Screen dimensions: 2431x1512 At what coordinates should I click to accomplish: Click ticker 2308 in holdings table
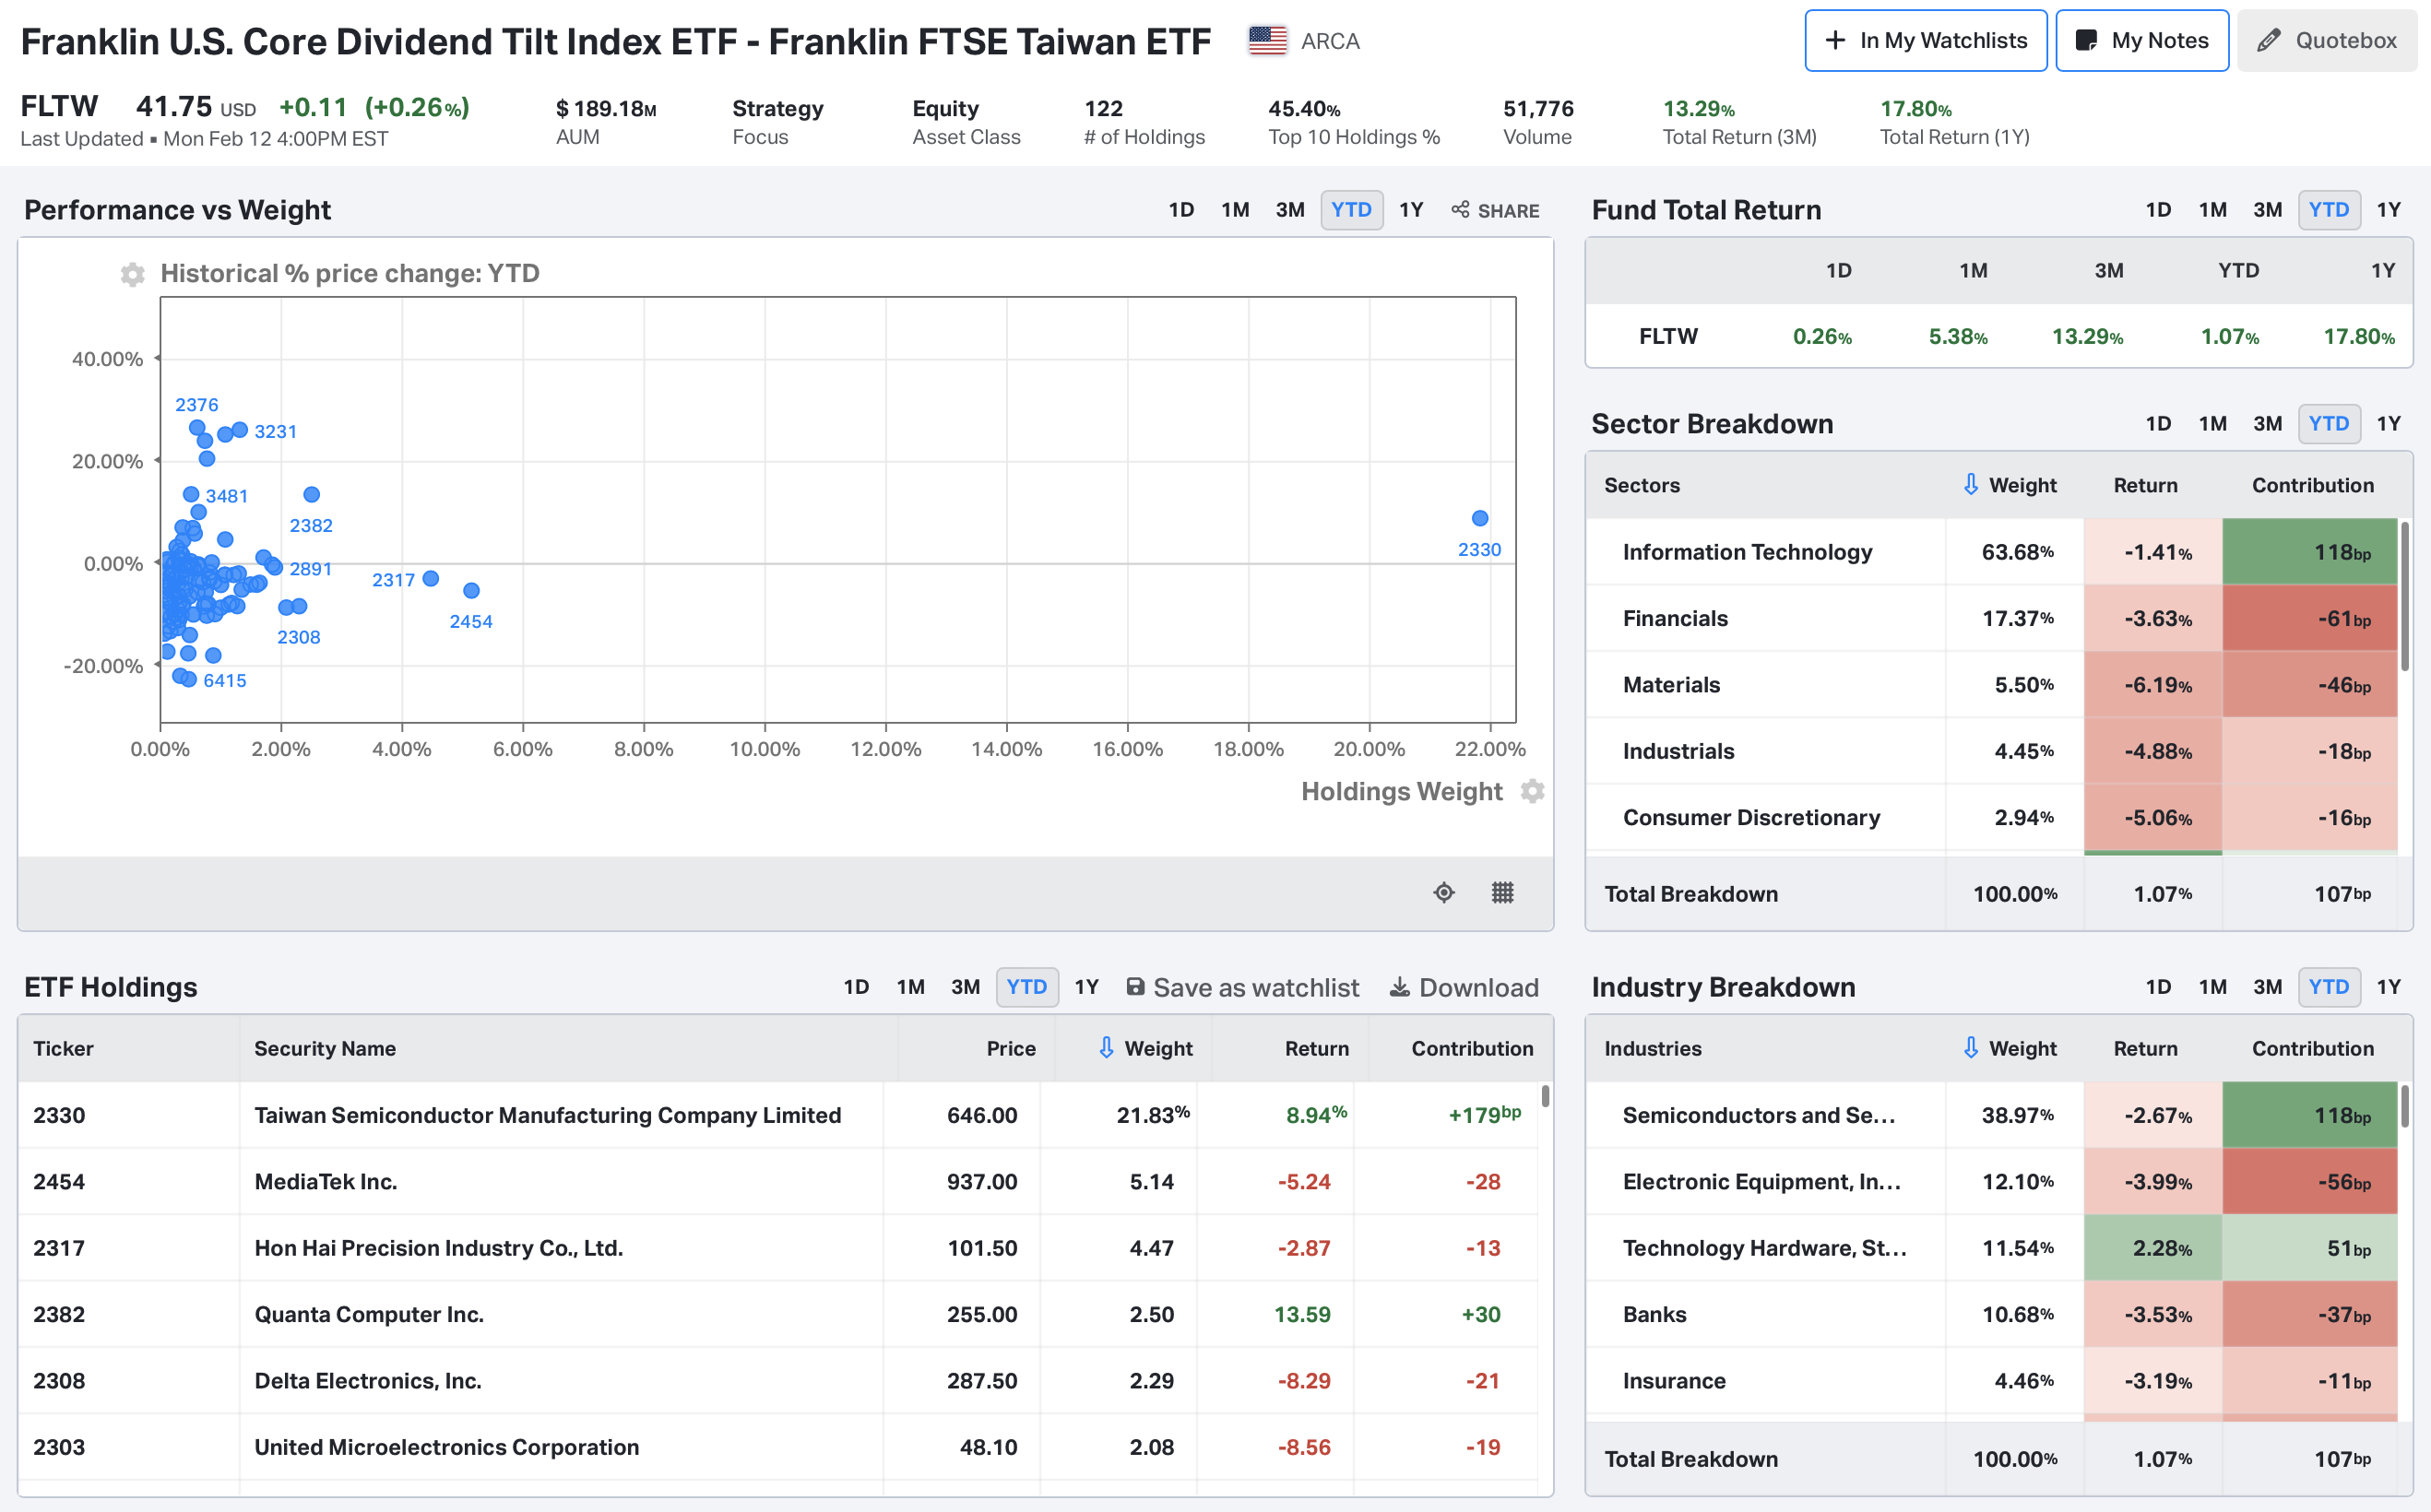pos(59,1381)
